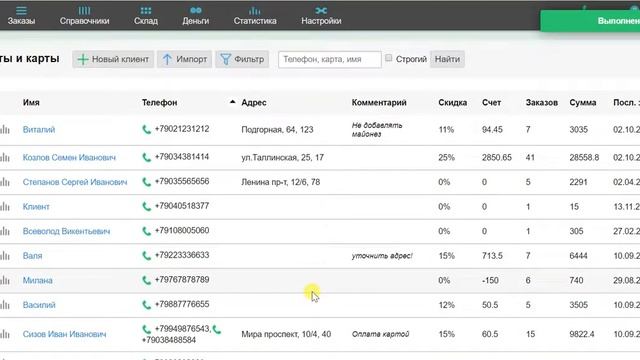Open client Всеволод Викентьевич

pyautogui.click(x=67, y=231)
